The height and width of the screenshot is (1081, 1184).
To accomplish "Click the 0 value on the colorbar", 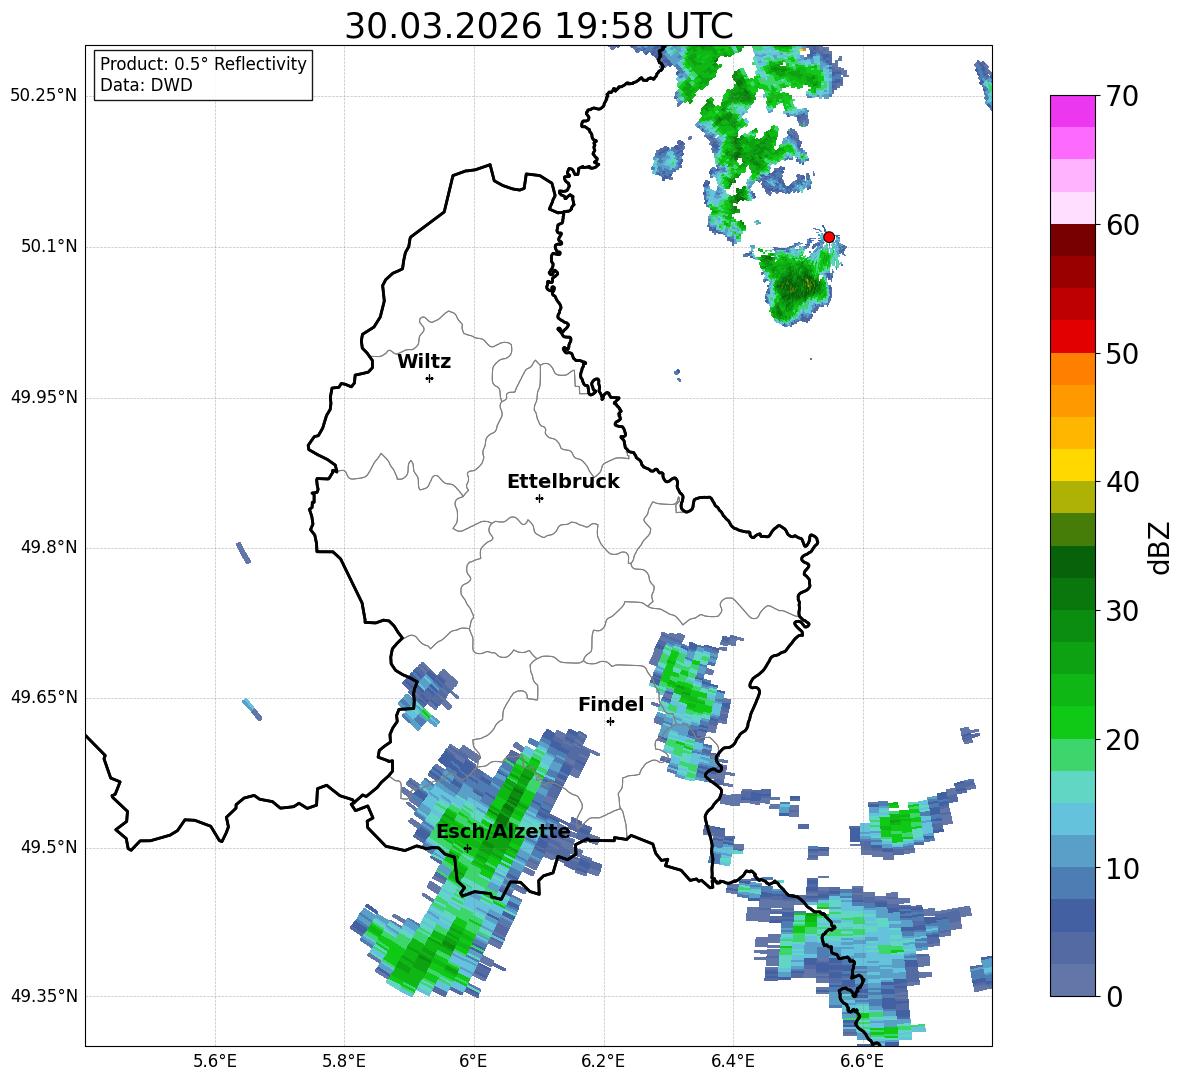I will (x=1114, y=996).
